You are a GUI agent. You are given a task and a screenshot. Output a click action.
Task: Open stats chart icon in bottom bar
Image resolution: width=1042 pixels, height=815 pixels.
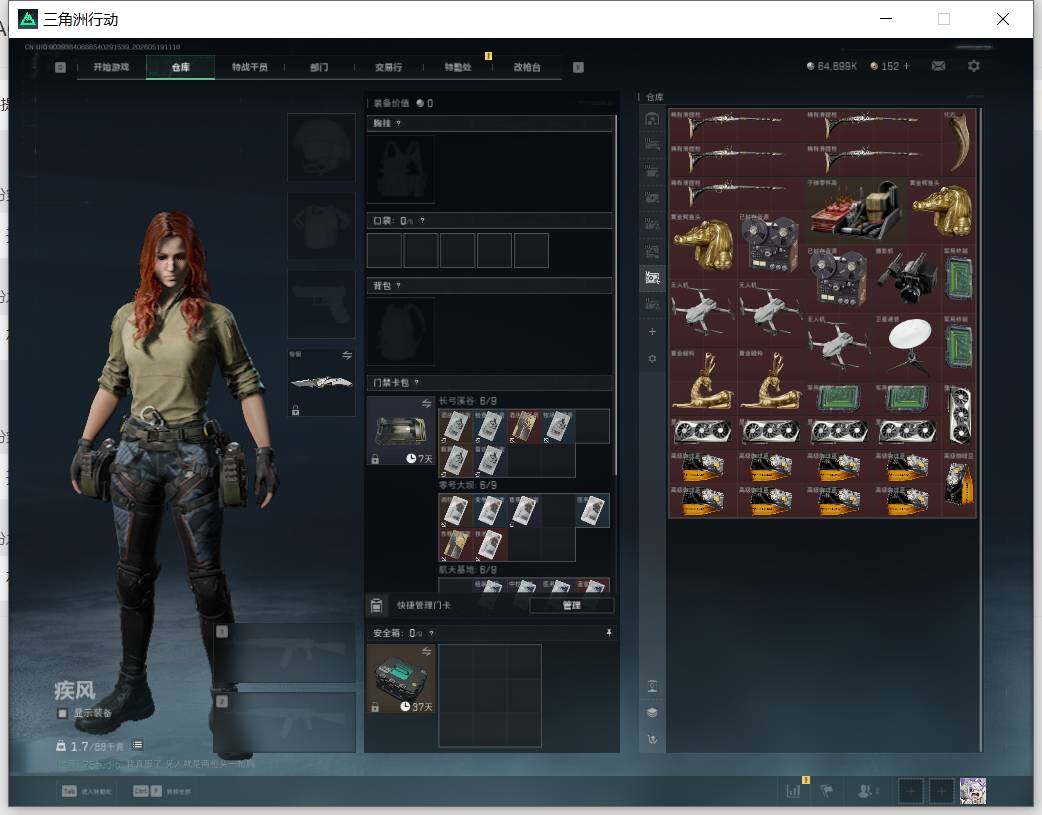(x=793, y=790)
